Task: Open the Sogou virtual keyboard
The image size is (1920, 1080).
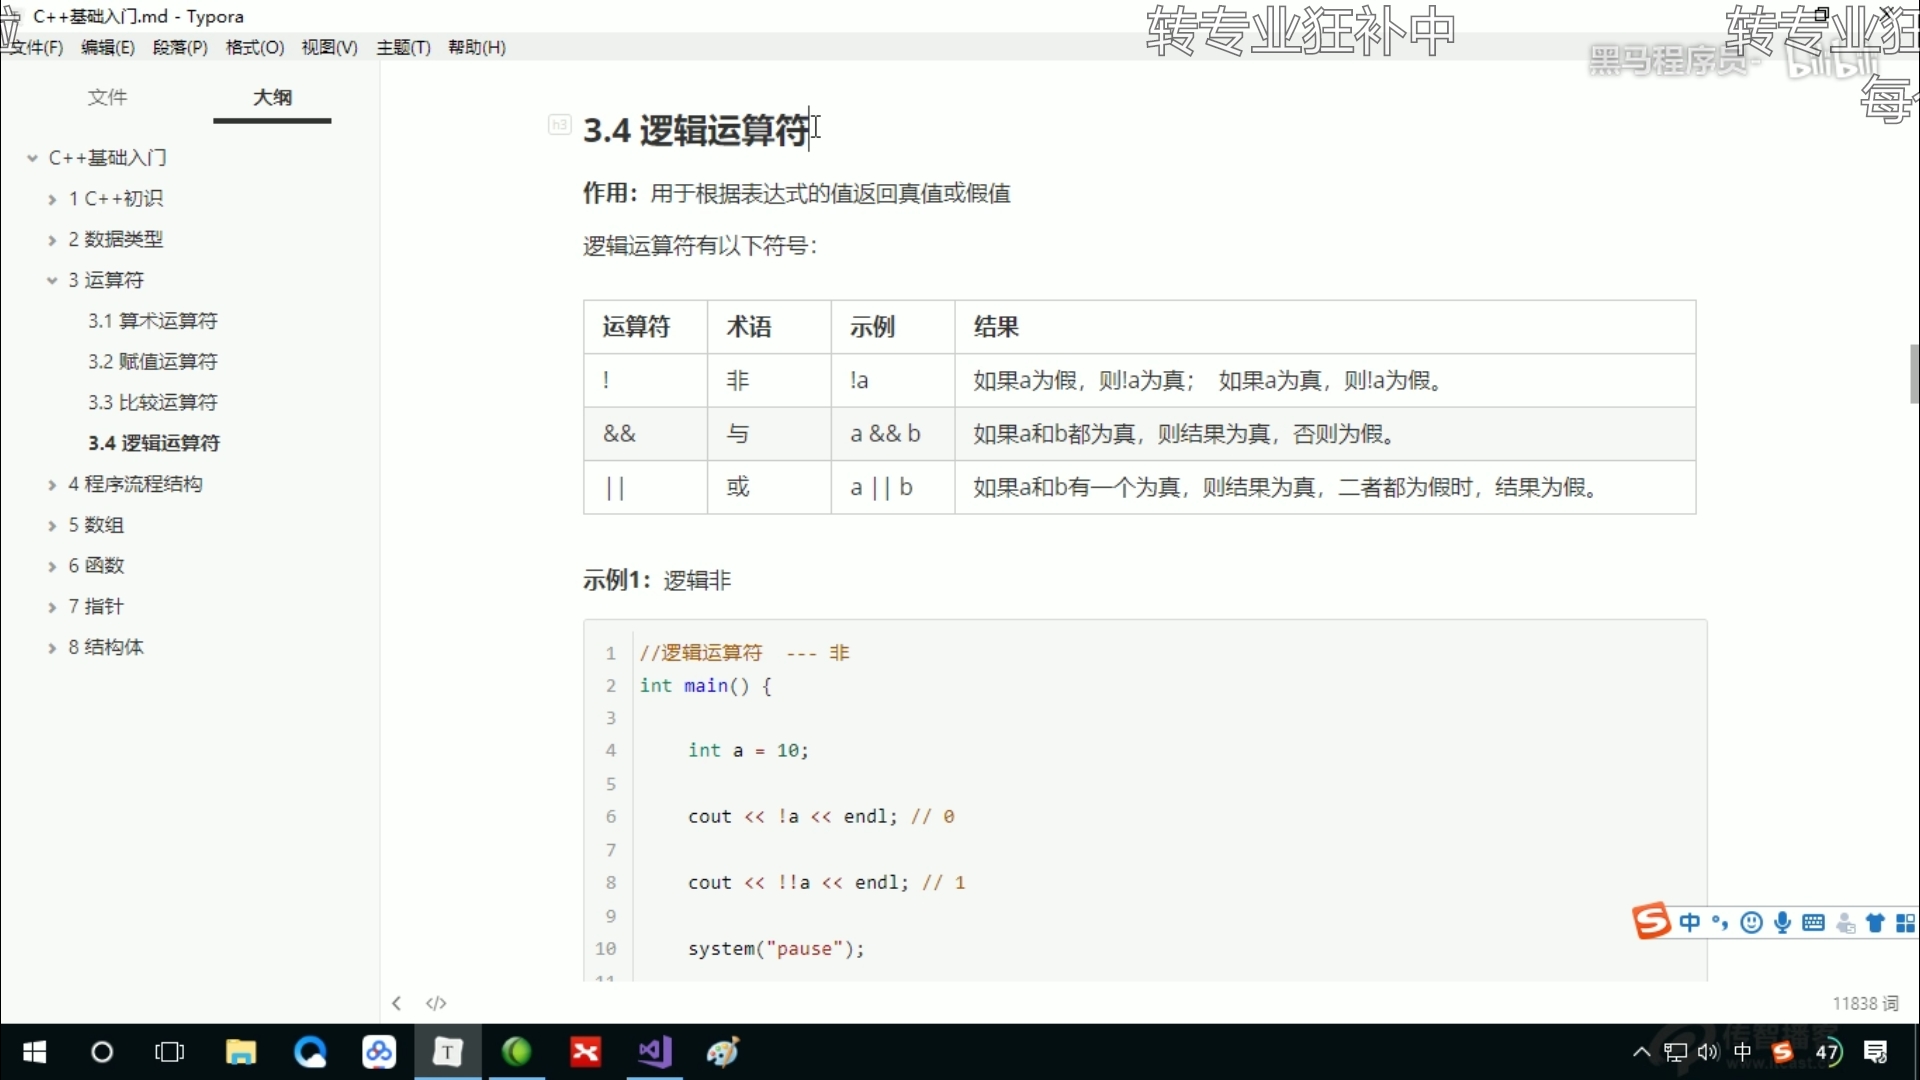Action: (1814, 922)
